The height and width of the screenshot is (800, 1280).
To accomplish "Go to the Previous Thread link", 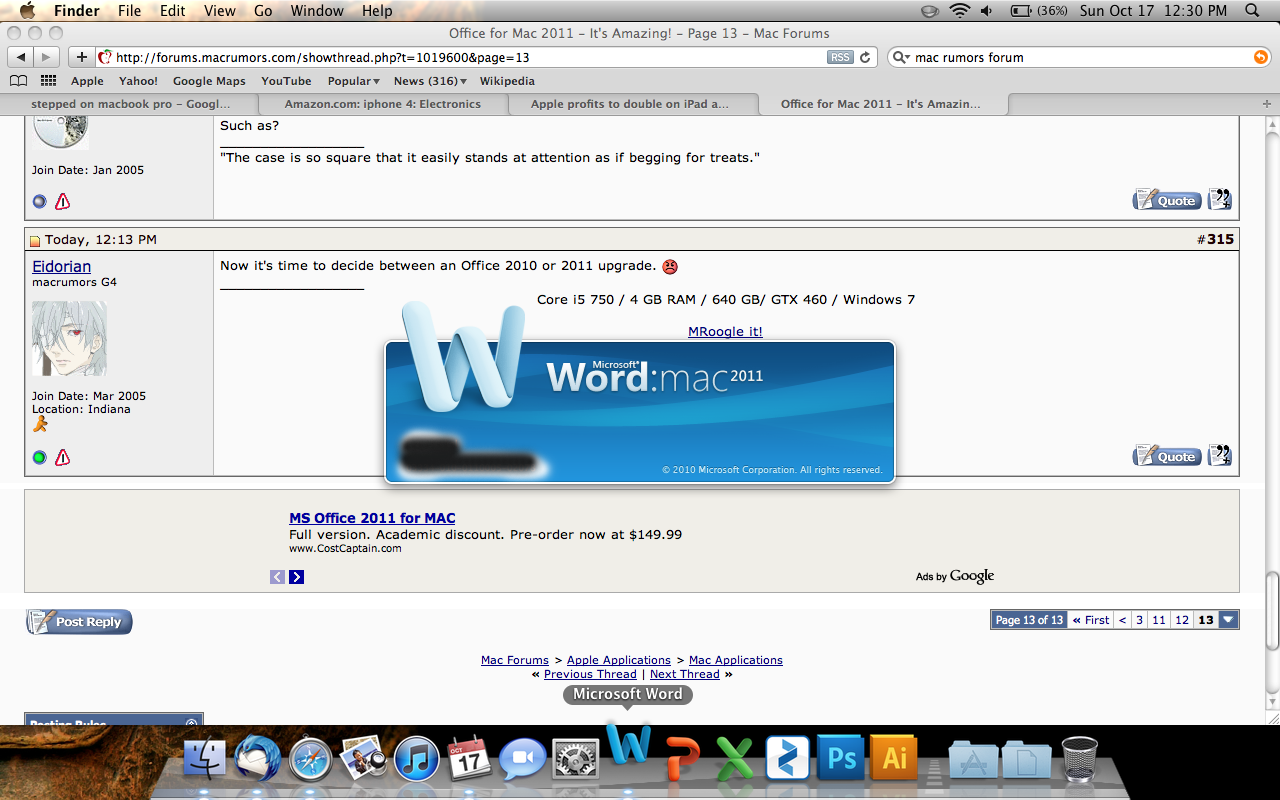I will tap(590, 674).
